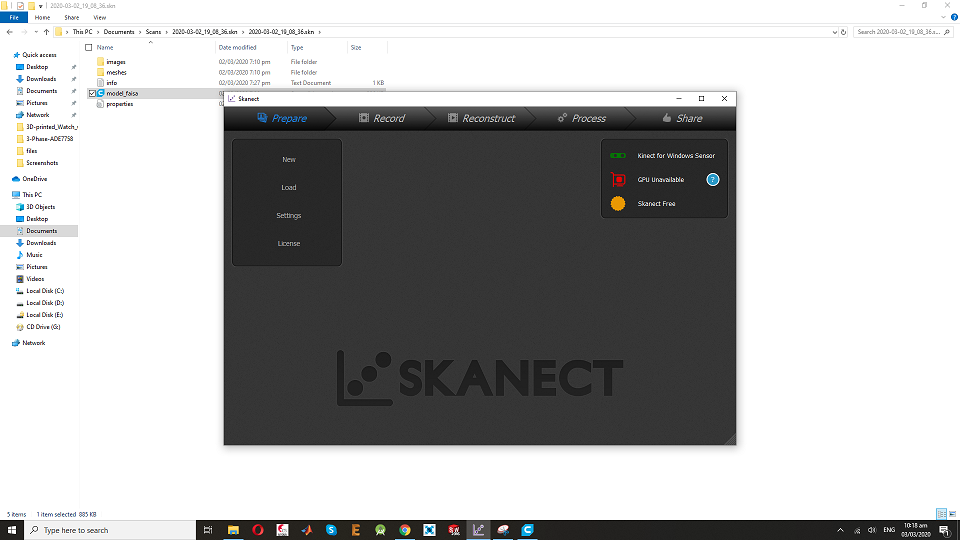This screenshot has width=960, height=540.
Task: Toggle the select-all checkbox beside Name
Action: point(89,47)
